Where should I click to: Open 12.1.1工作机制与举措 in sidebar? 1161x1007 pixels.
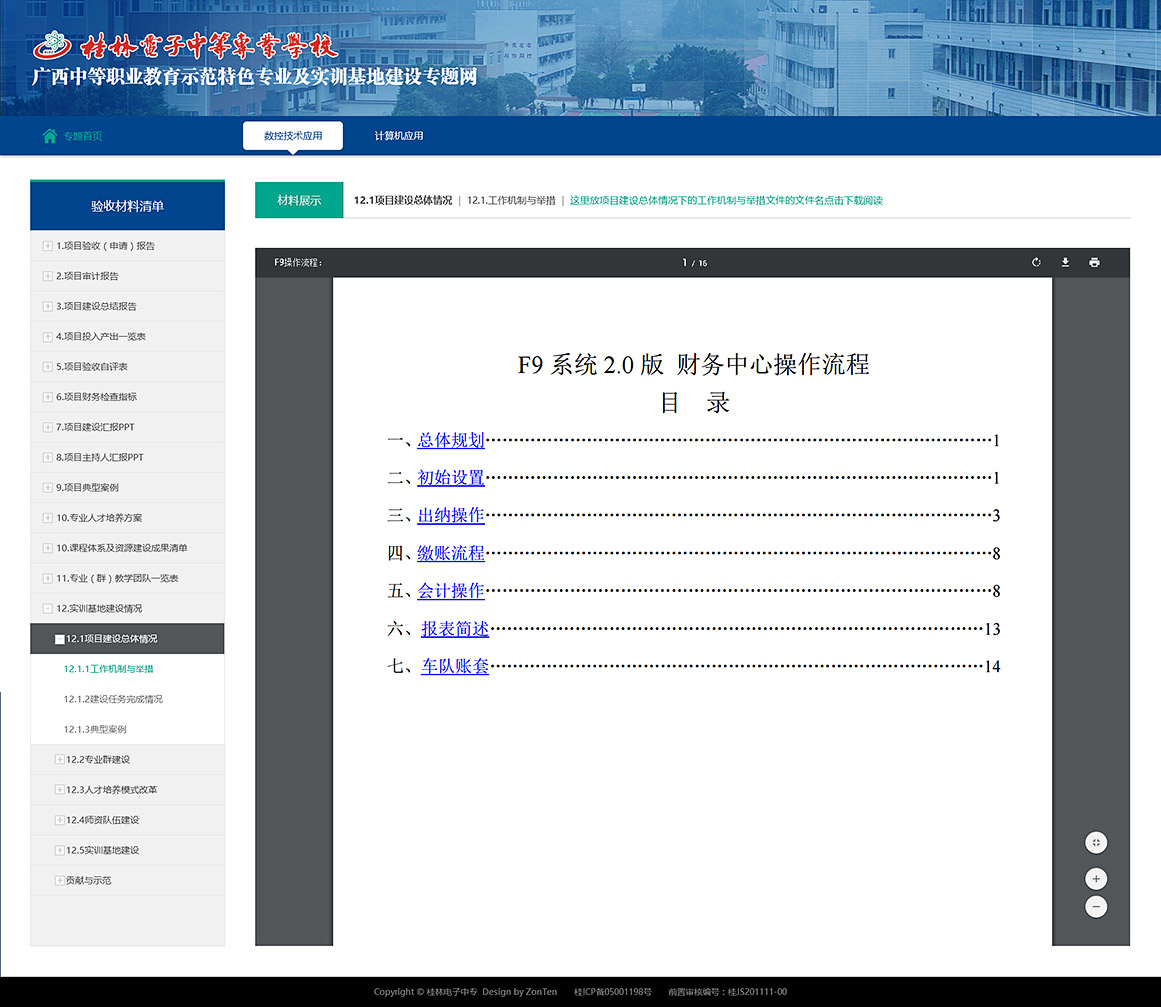[108, 669]
